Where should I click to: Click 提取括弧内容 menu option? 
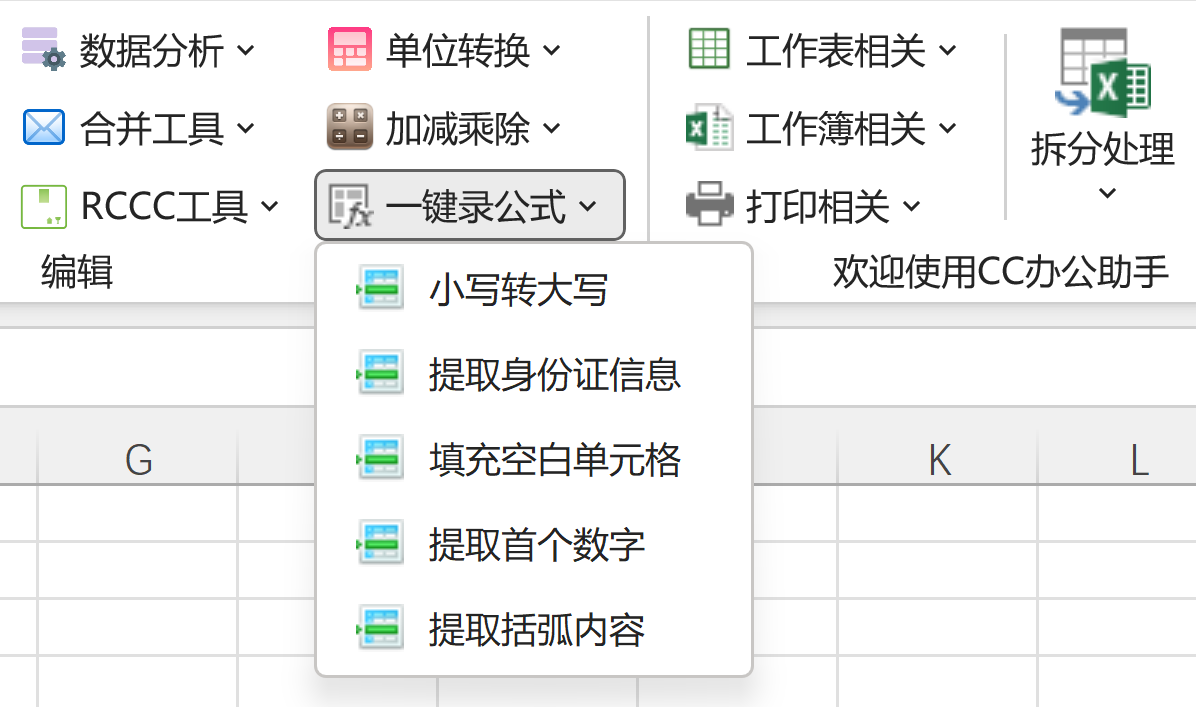click(536, 630)
